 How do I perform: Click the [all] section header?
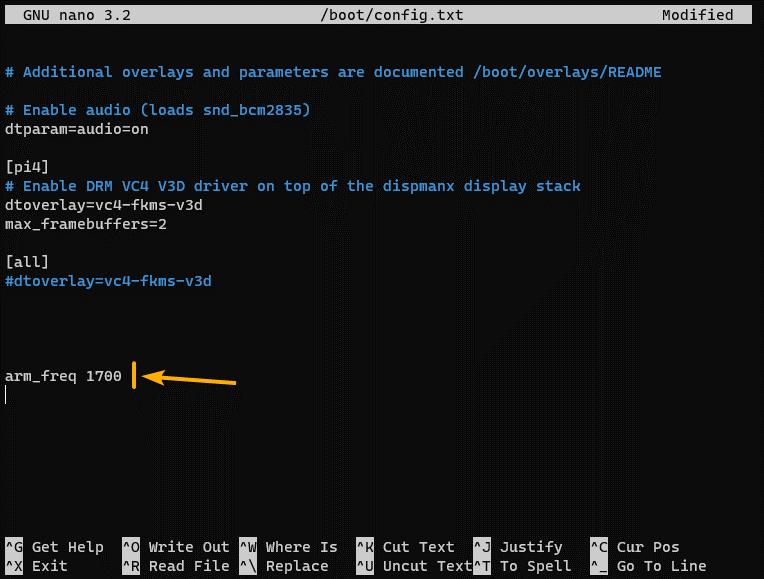click(x=26, y=262)
